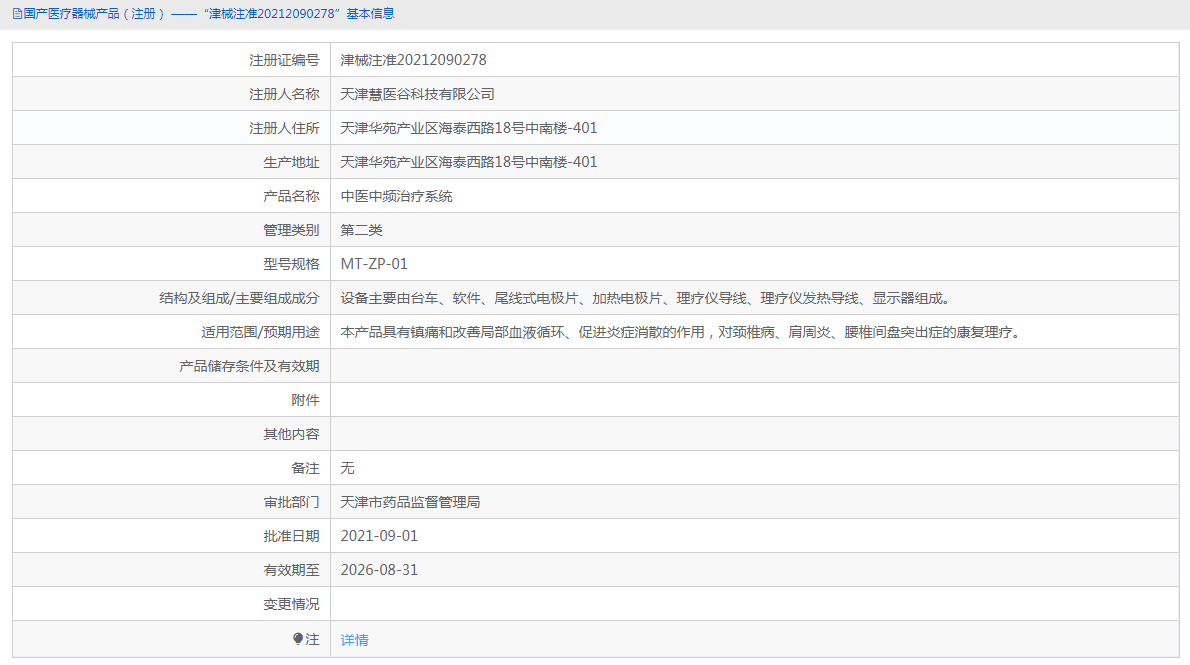This screenshot has height=665, width=1190.
Task: Select the registration number 津械注准20212090278 in the title
Action: 271,15
